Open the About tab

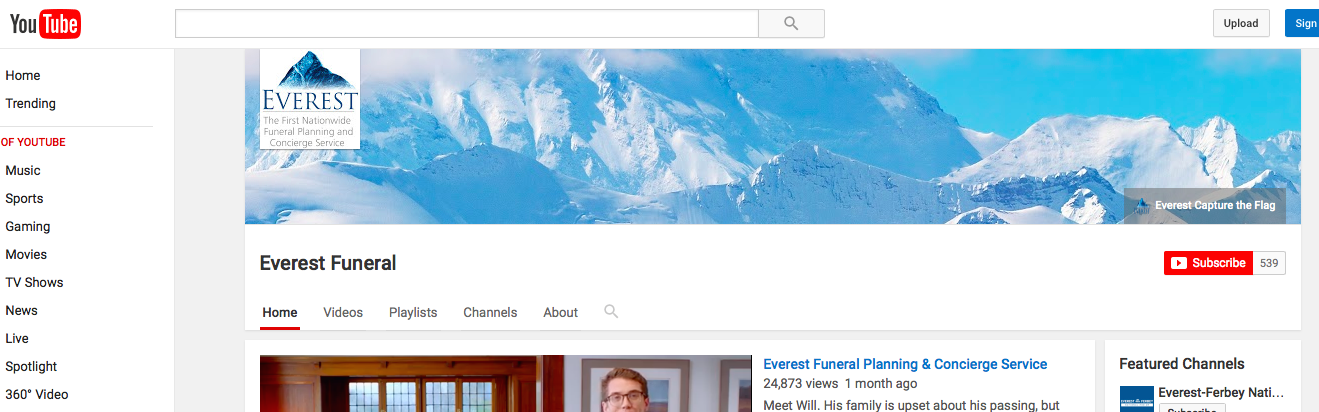(560, 312)
